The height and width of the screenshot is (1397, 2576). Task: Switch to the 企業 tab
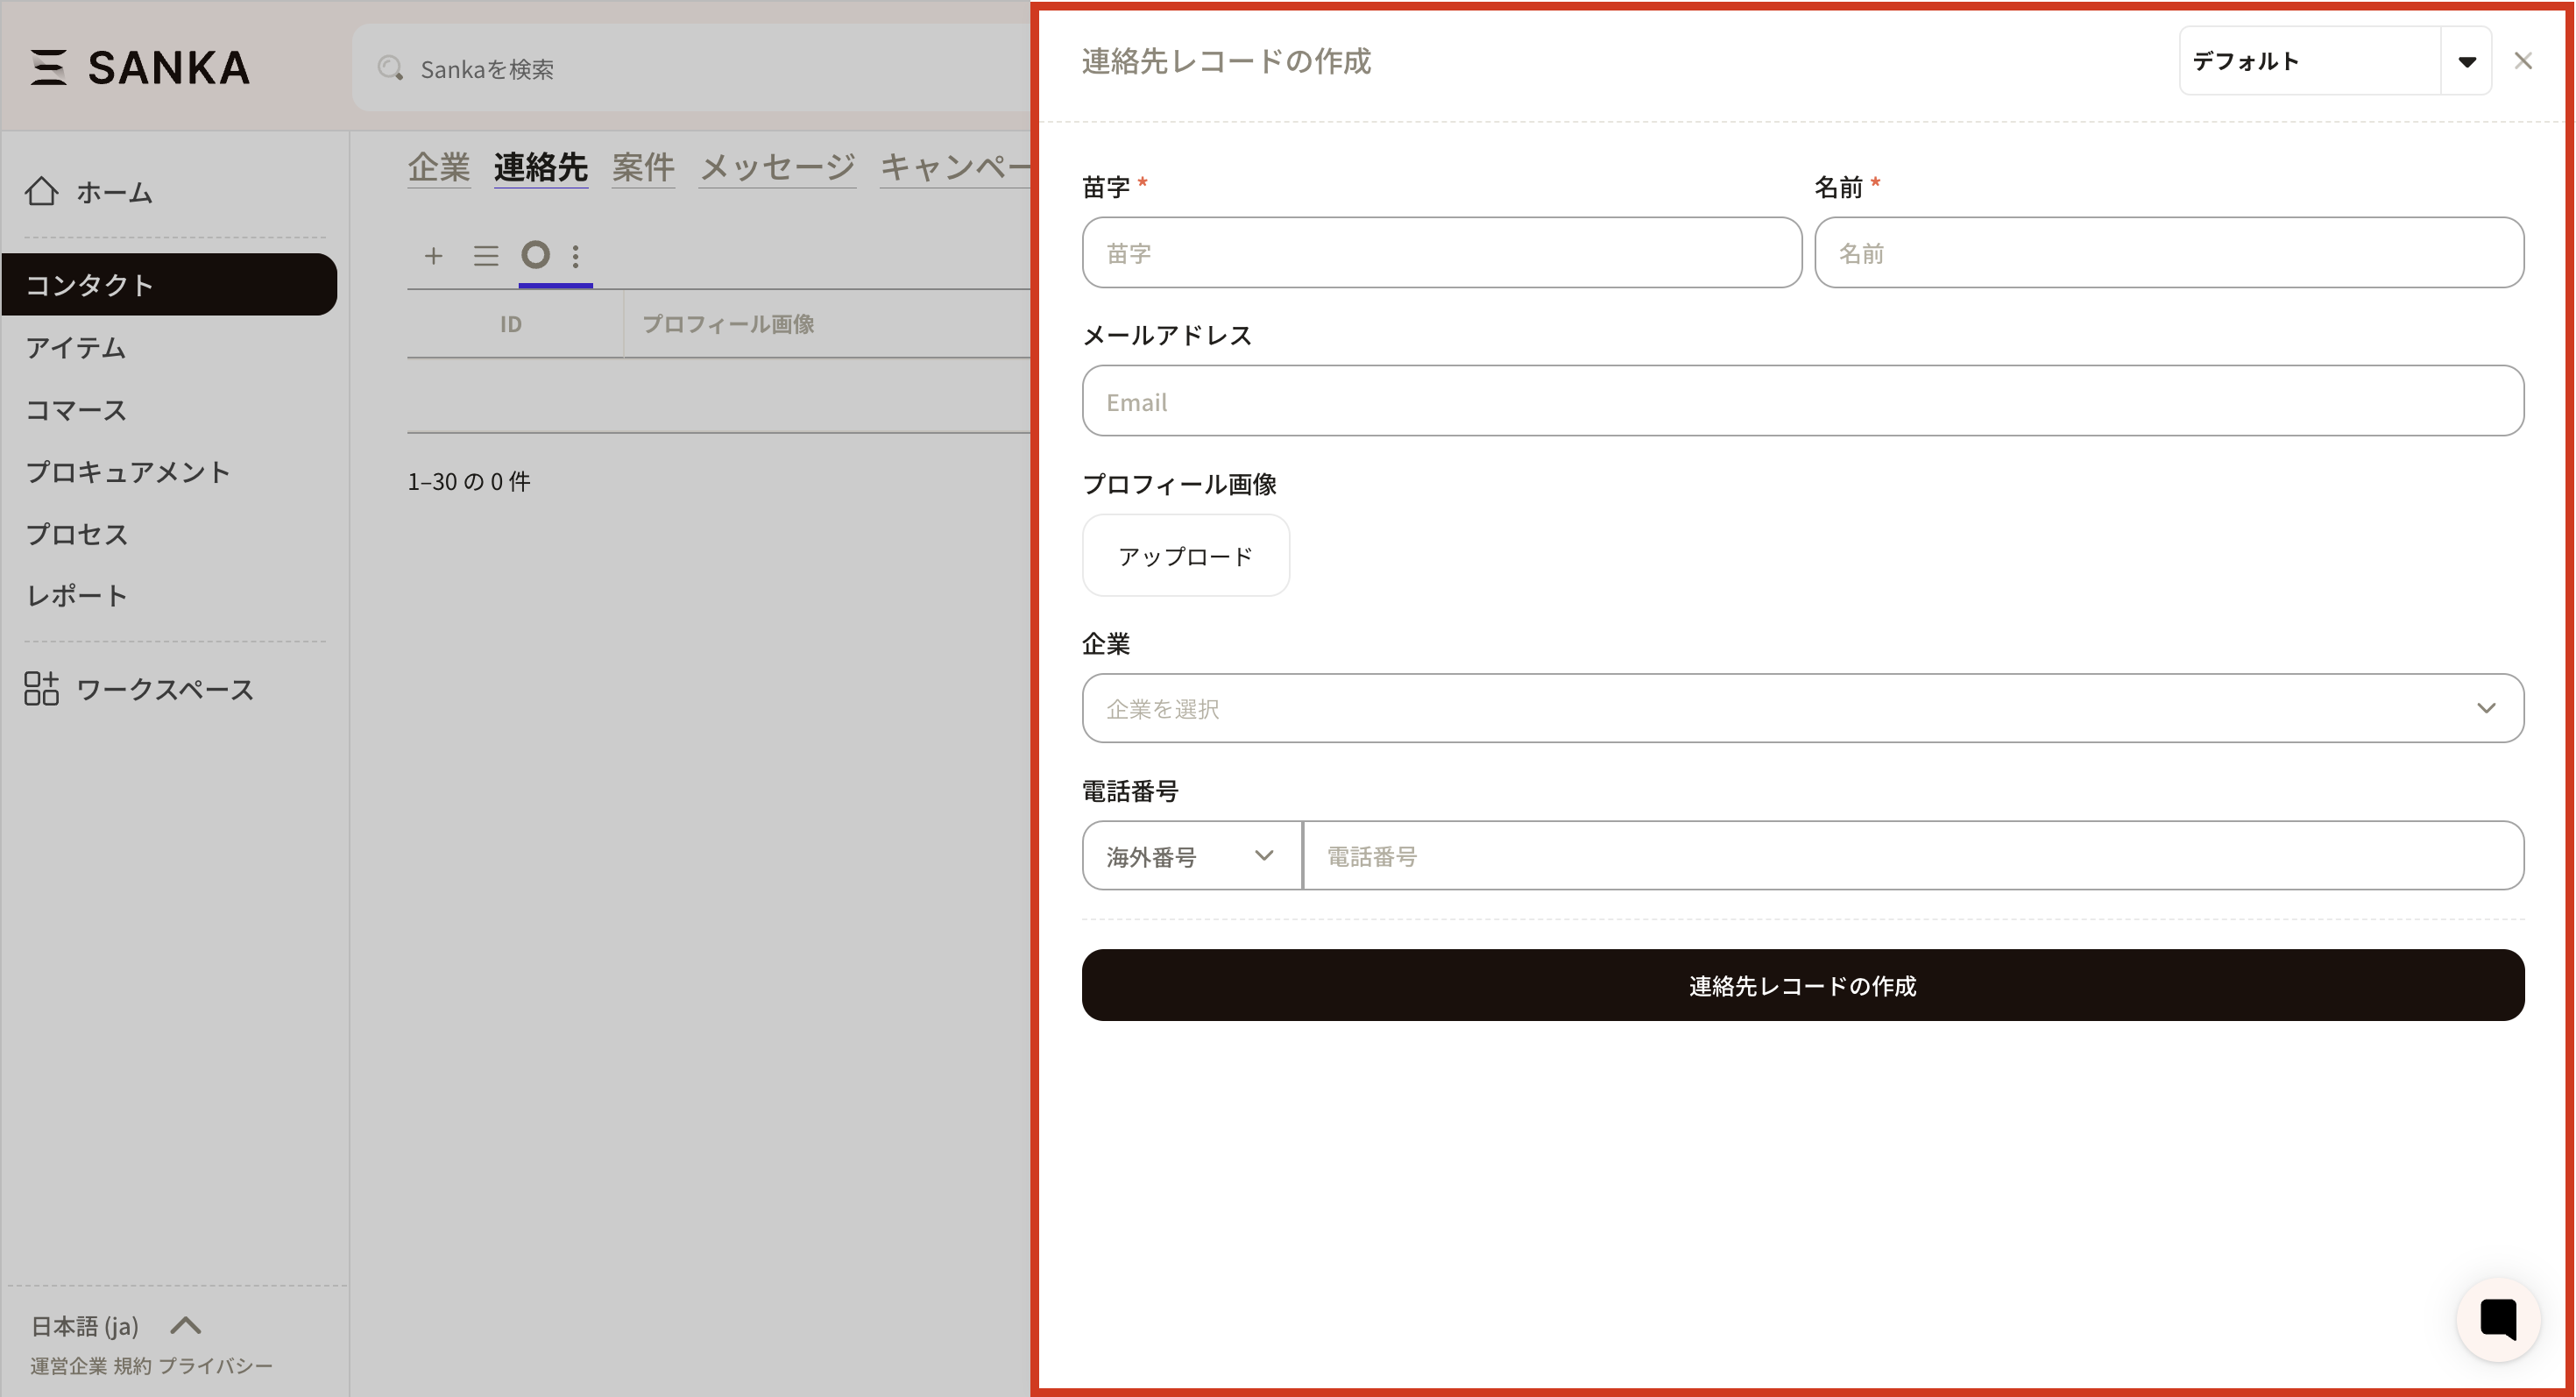[438, 167]
